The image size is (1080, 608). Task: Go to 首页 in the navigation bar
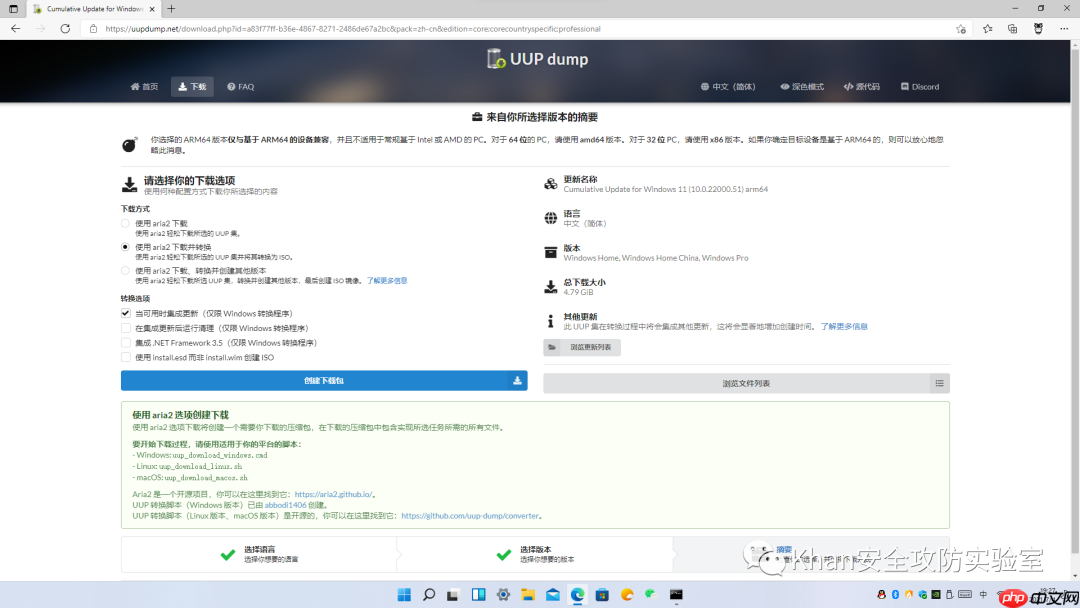click(x=144, y=86)
